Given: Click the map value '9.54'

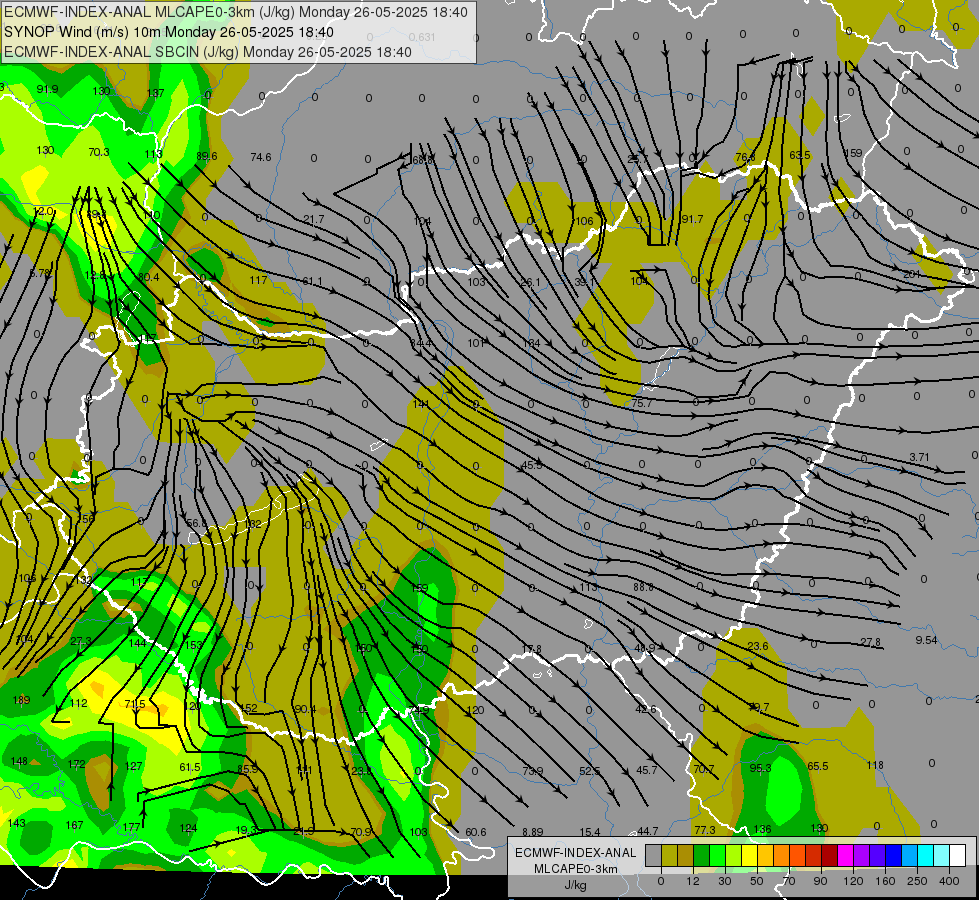Looking at the screenshot, I should tap(927, 640).
